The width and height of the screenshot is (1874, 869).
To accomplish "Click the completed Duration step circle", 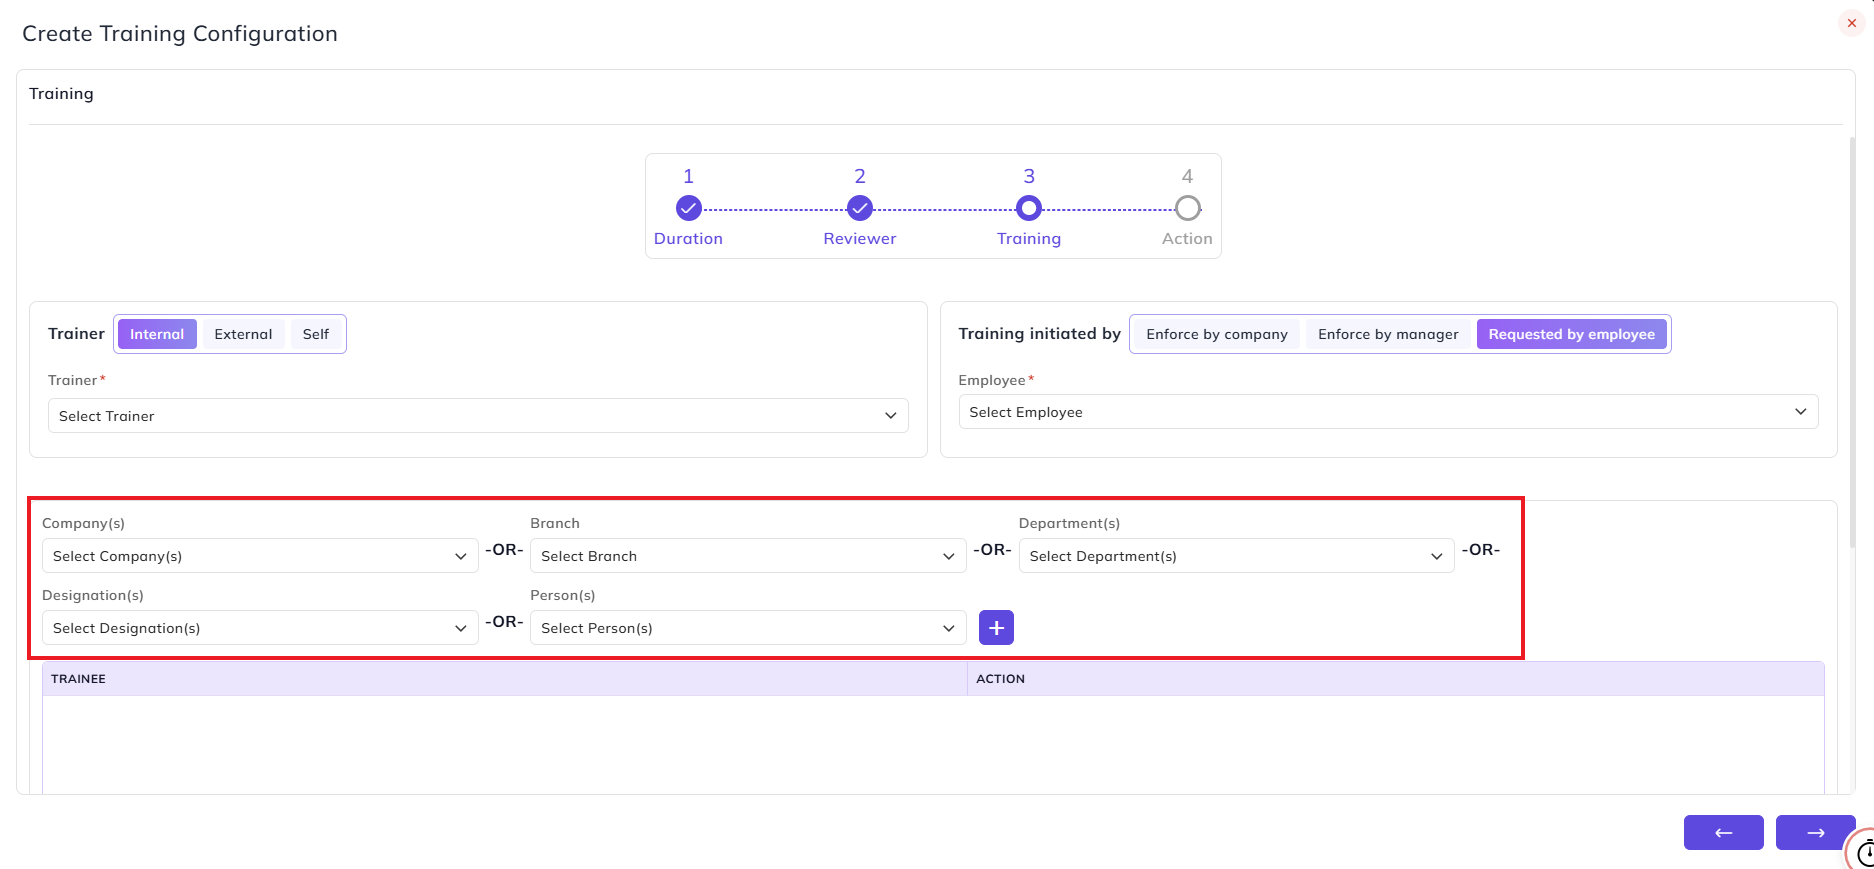I will click(x=688, y=208).
